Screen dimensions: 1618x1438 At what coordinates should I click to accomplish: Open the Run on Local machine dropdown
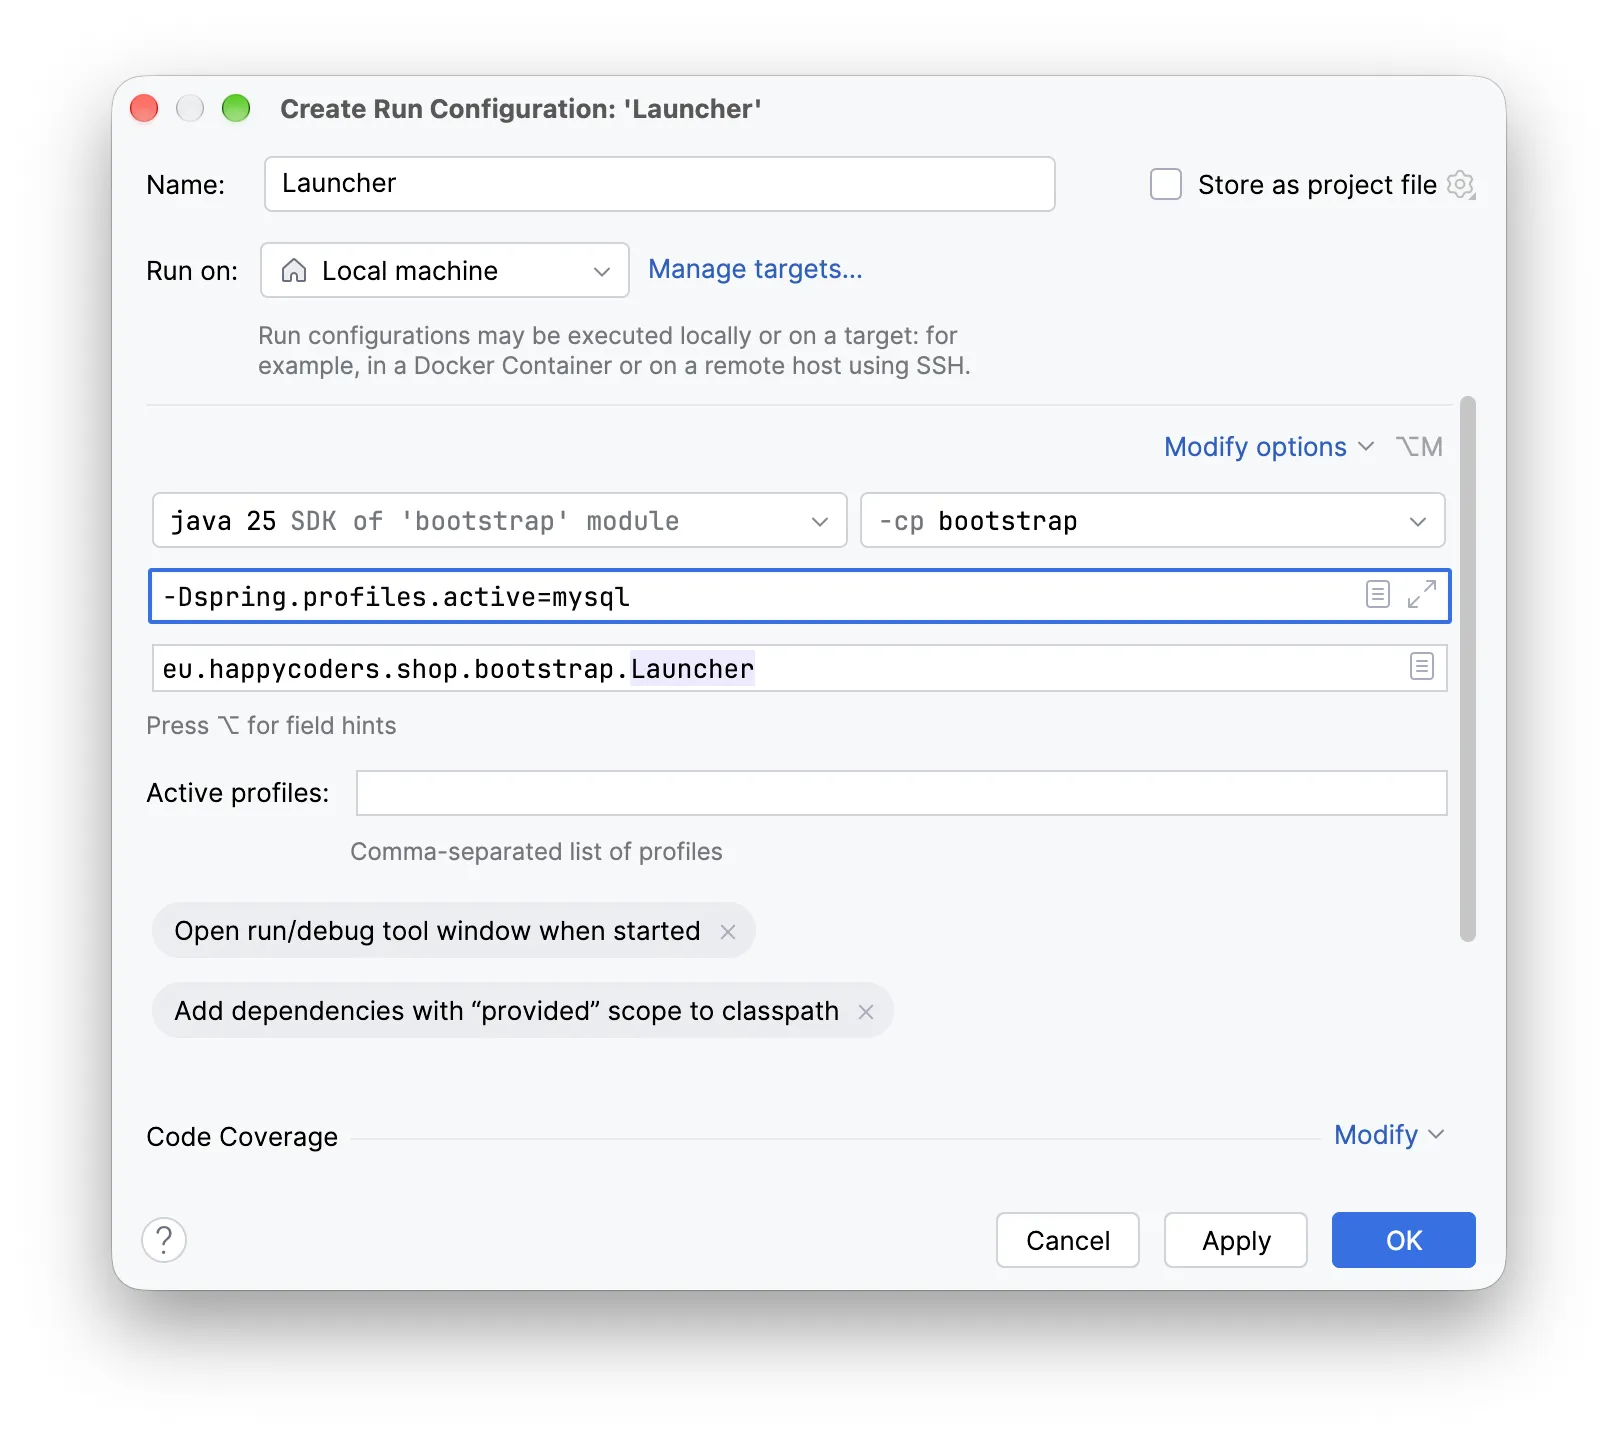(445, 270)
